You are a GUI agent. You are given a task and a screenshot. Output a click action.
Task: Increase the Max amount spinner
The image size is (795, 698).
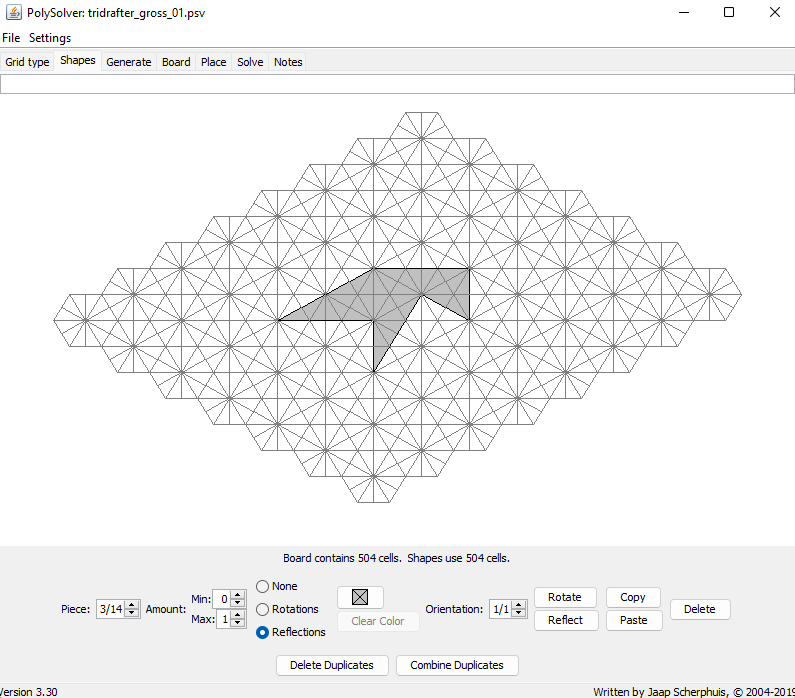click(x=237, y=615)
